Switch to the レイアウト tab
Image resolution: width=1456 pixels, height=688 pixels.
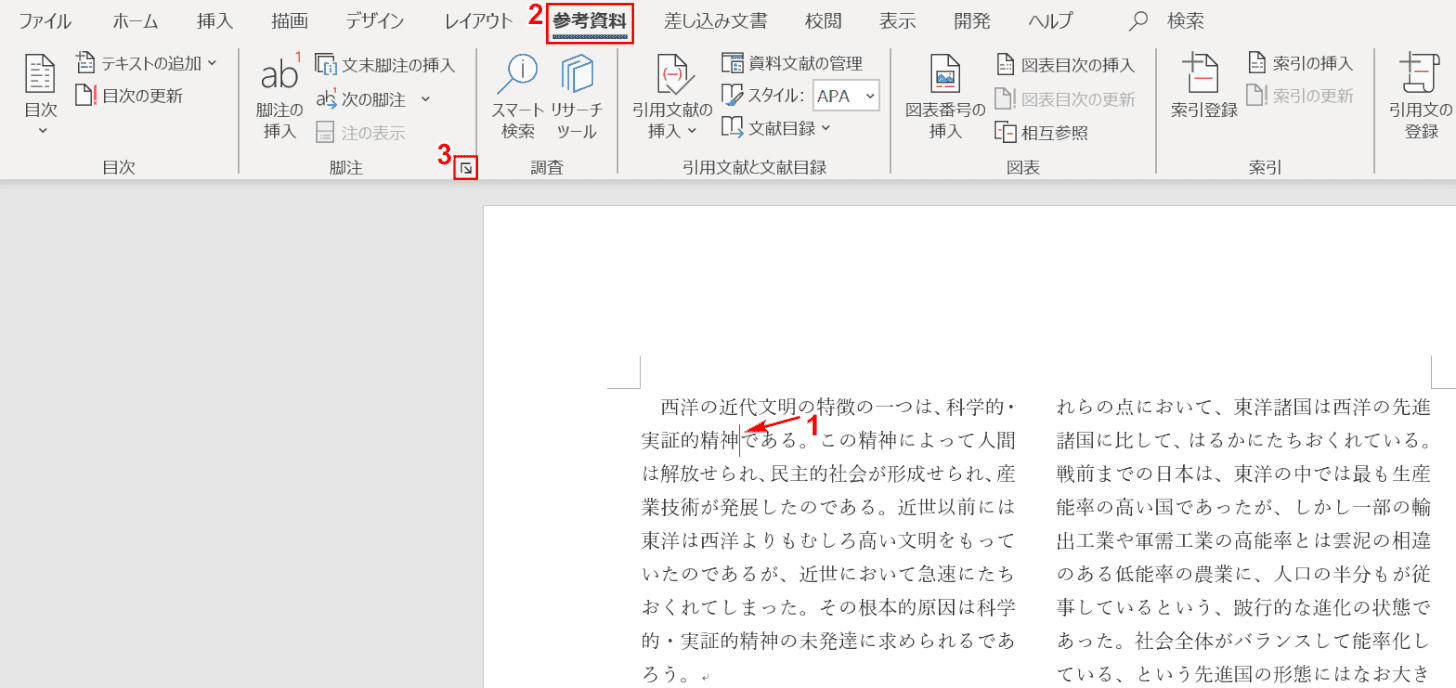[478, 20]
